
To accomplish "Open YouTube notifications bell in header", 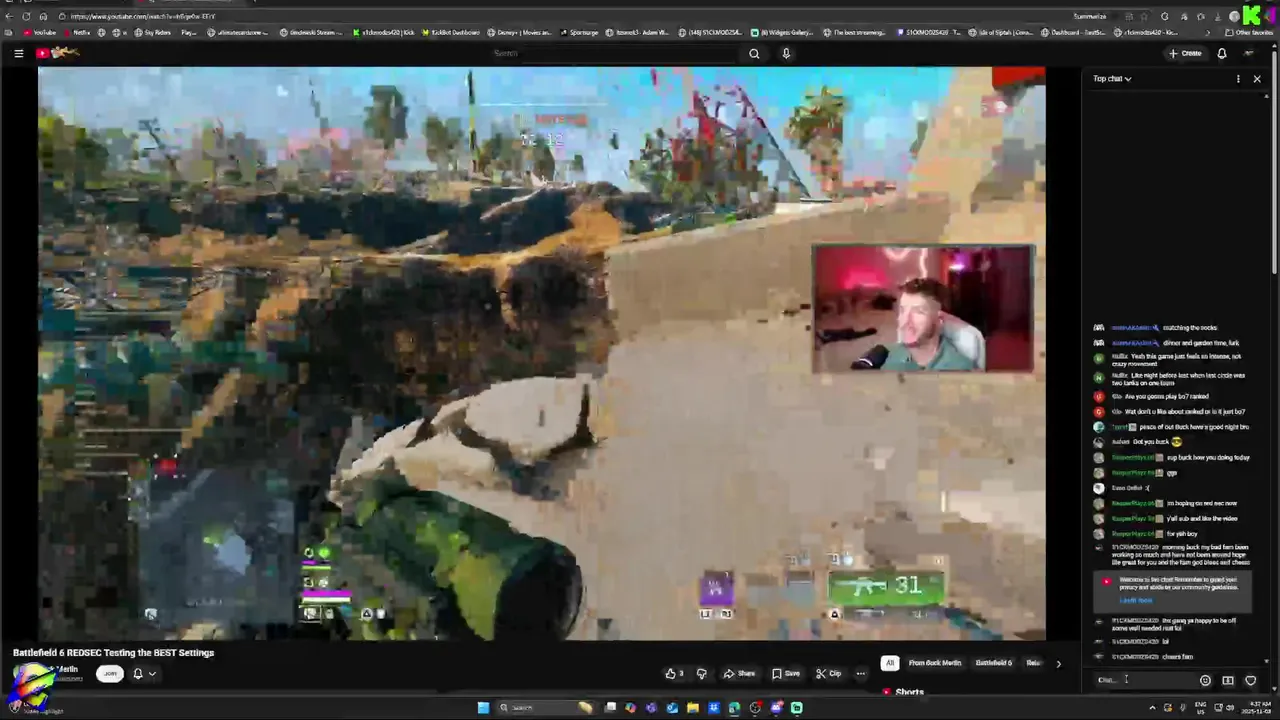I will pos(1221,53).
